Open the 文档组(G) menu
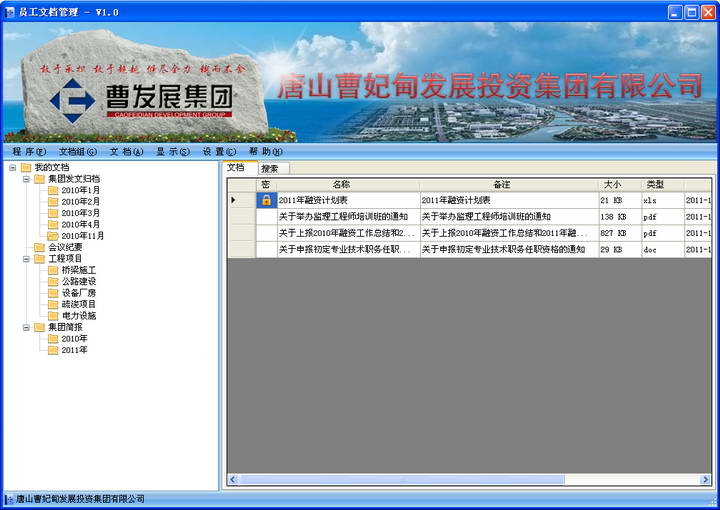 (x=77, y=152)
